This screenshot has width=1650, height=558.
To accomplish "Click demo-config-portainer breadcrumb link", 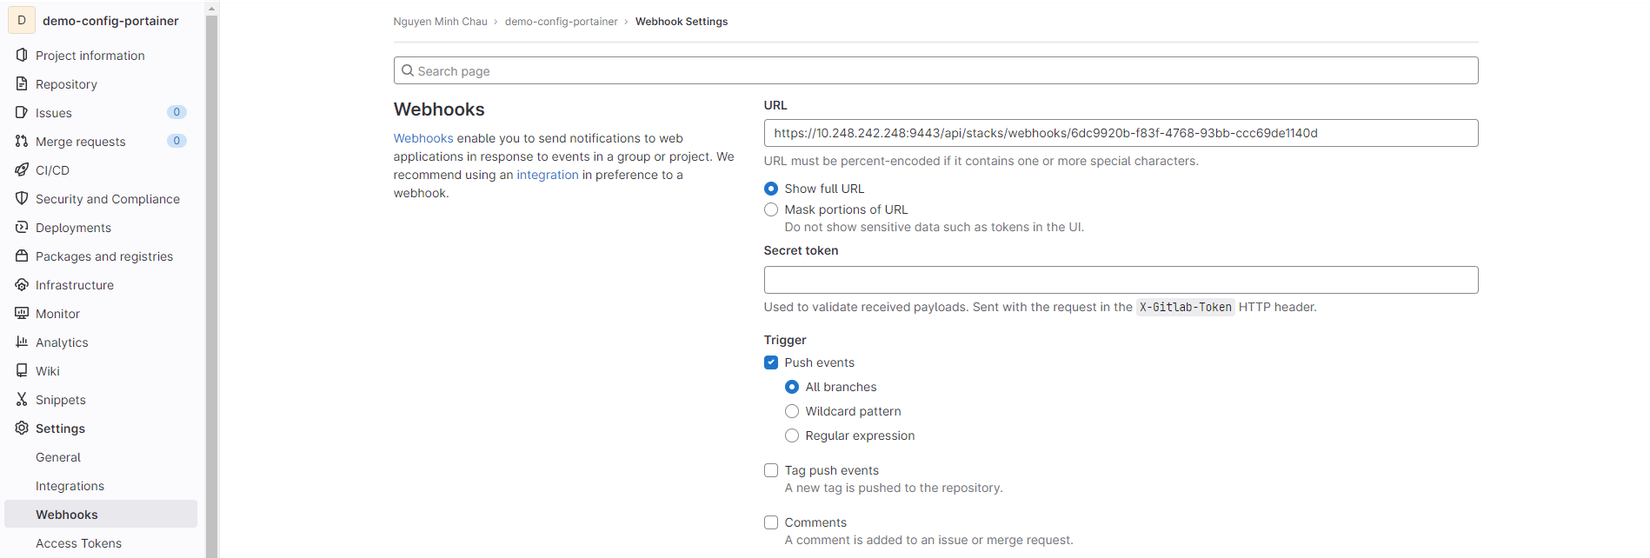I will 561,21.
